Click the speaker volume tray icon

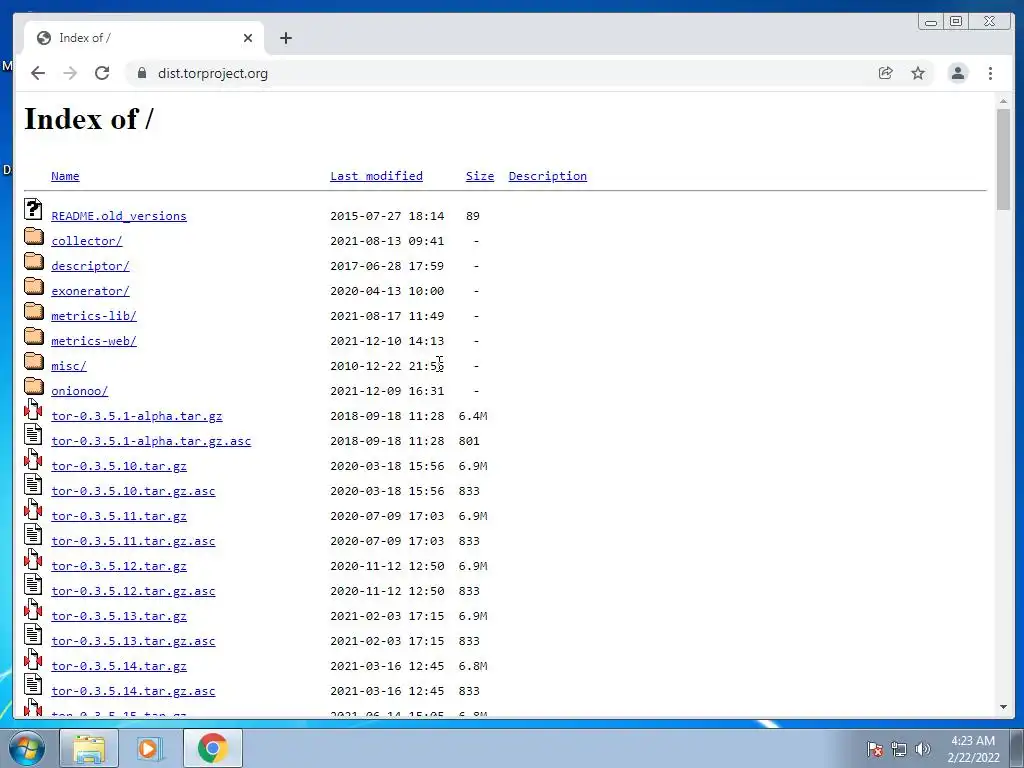click(x=923, y=749)
